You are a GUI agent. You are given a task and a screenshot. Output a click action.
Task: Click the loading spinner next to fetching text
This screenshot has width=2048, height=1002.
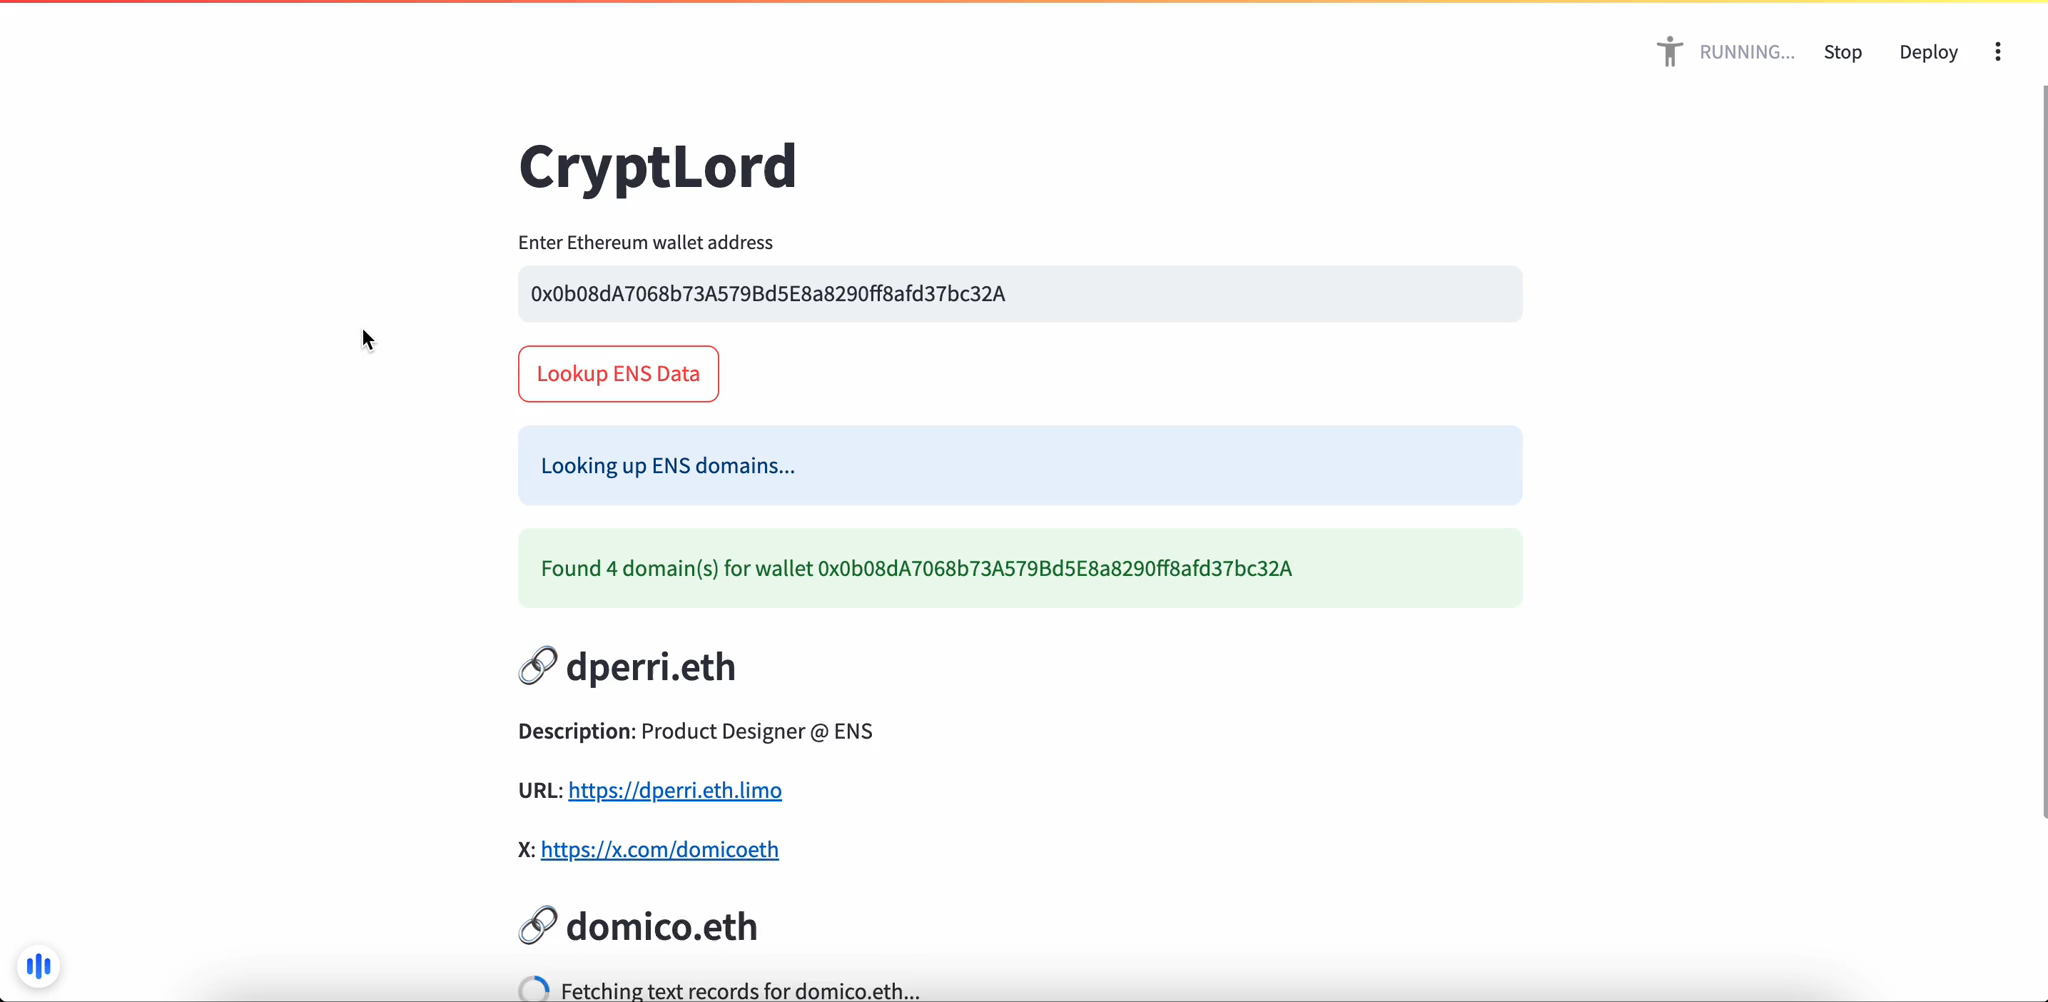coord(533,988)
